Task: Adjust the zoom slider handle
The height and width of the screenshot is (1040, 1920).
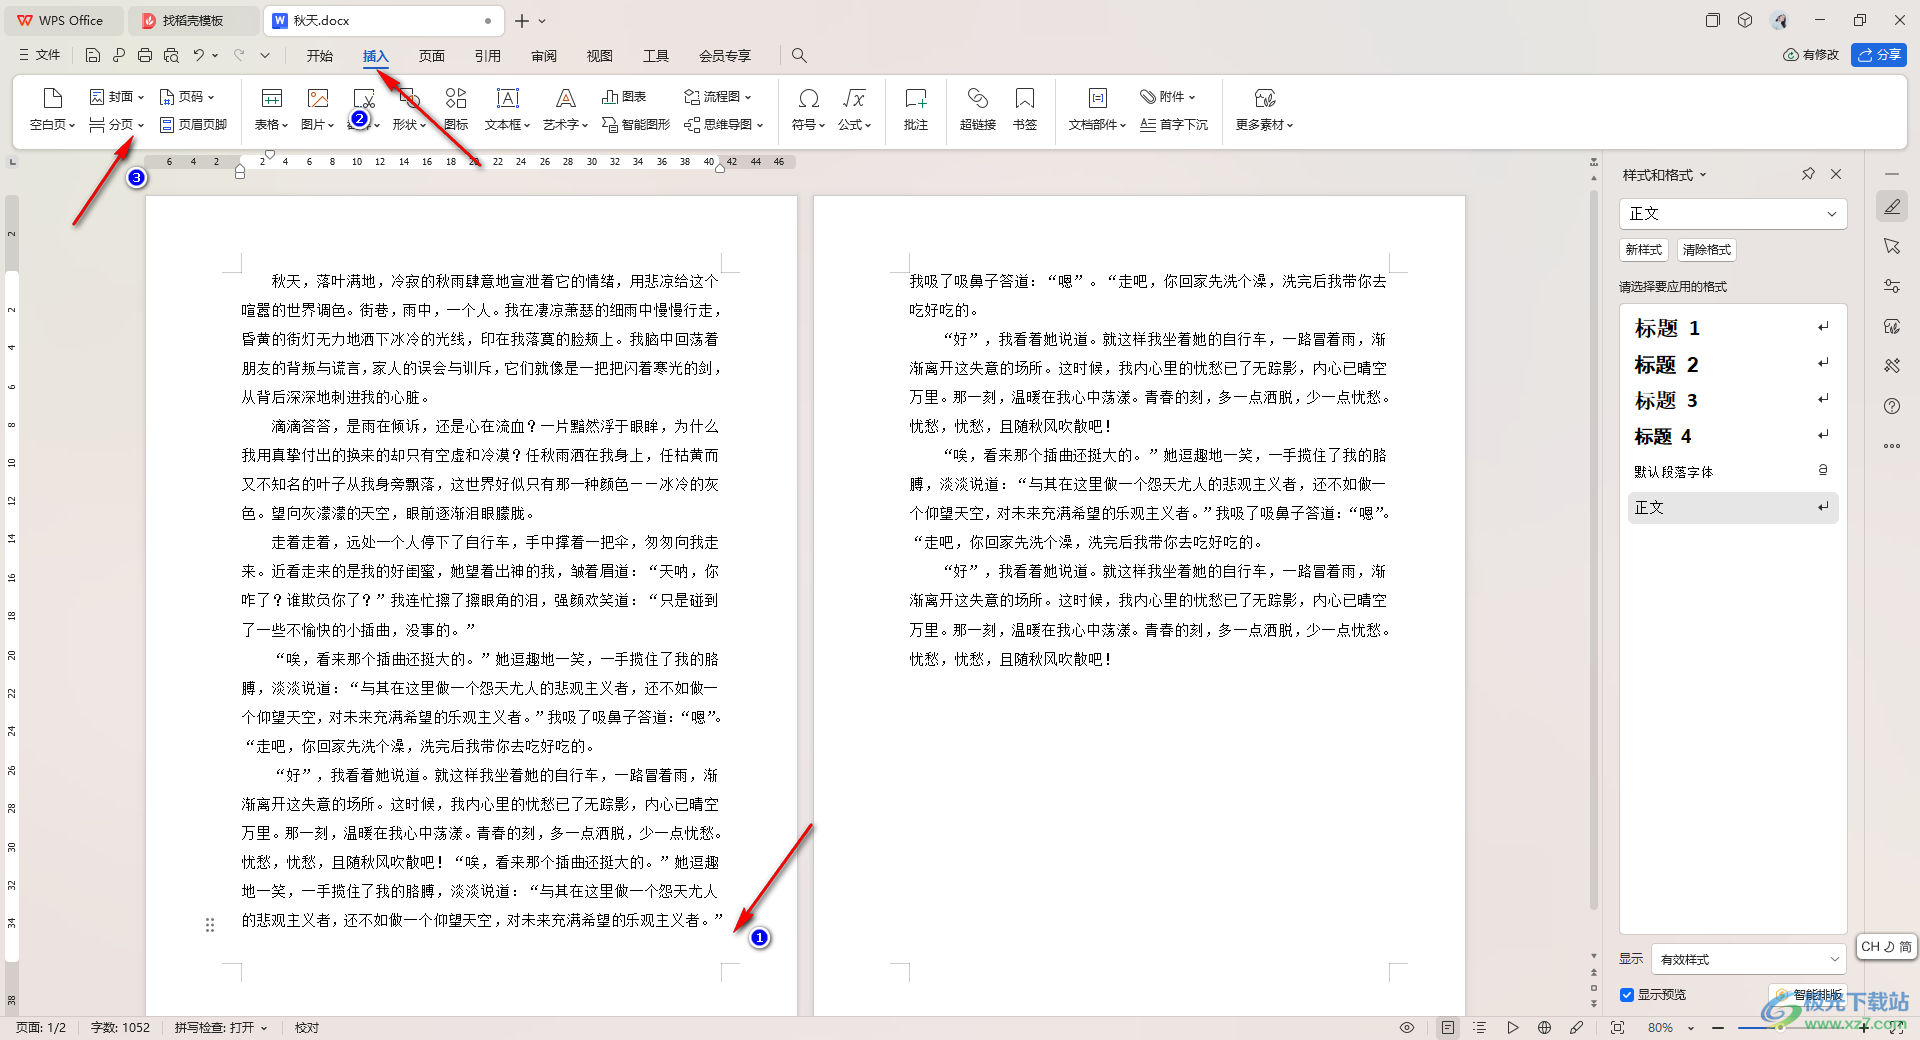Action: point(1780,1028)
